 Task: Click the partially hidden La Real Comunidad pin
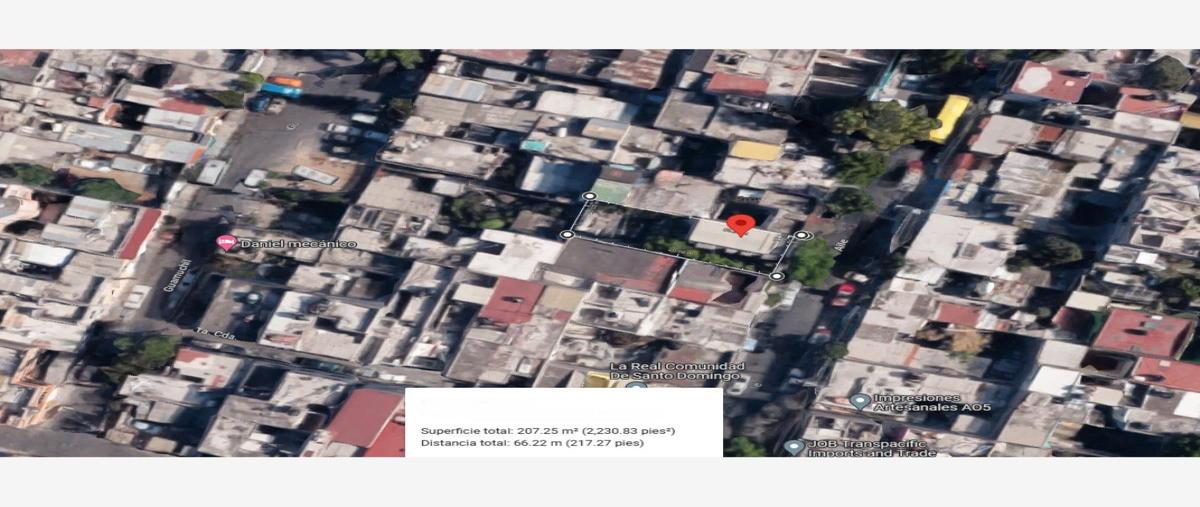(637, 385)
